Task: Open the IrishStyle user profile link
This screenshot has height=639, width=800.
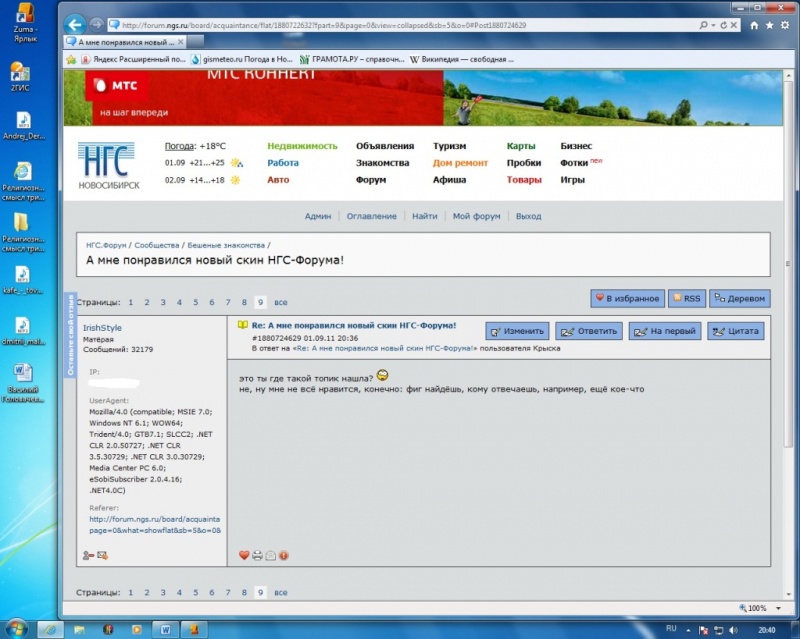Action: (x=102, y=327)
